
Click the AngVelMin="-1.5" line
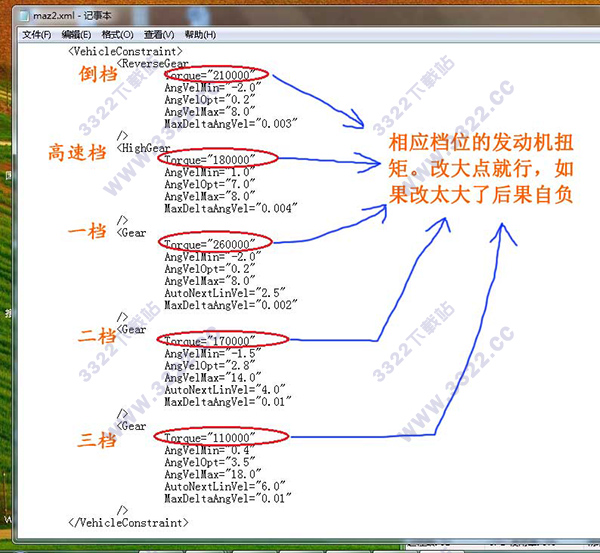(x=213, y=354)
